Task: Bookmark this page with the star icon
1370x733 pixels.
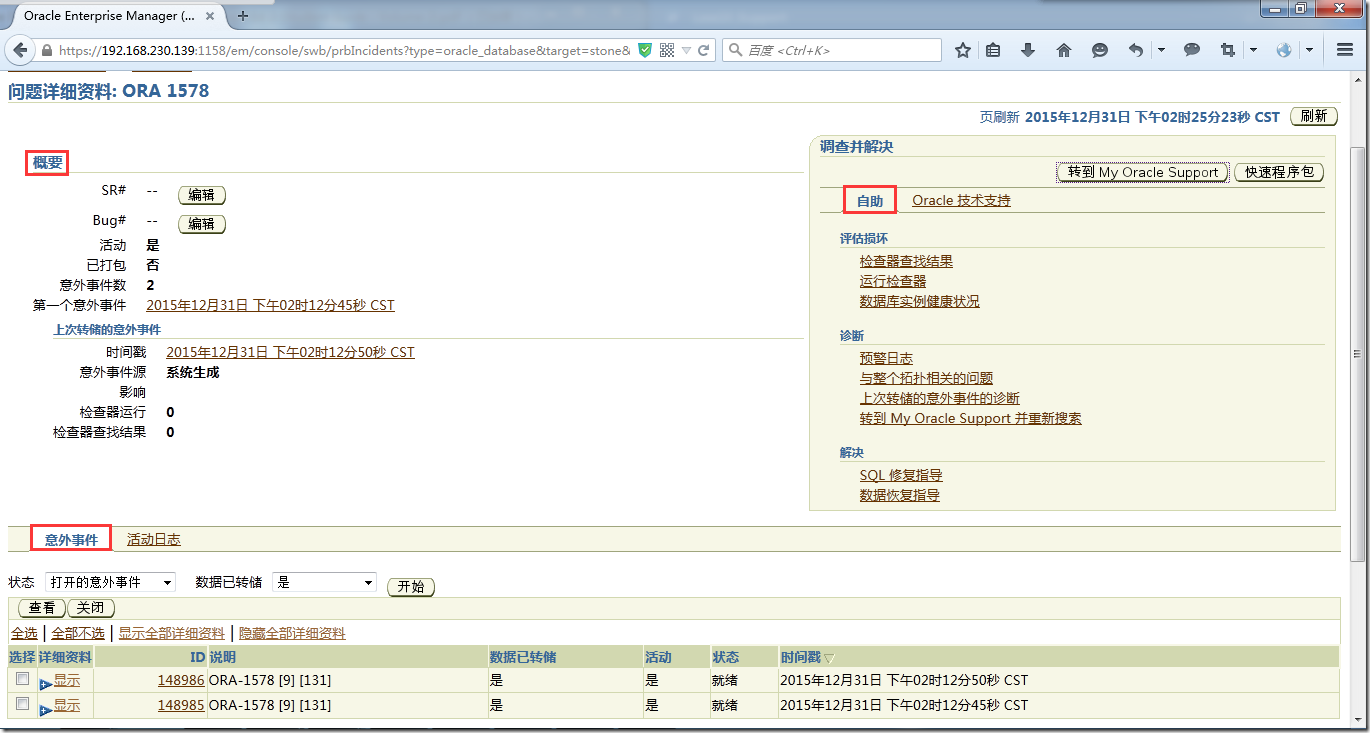Action: (x=962, y=50)
